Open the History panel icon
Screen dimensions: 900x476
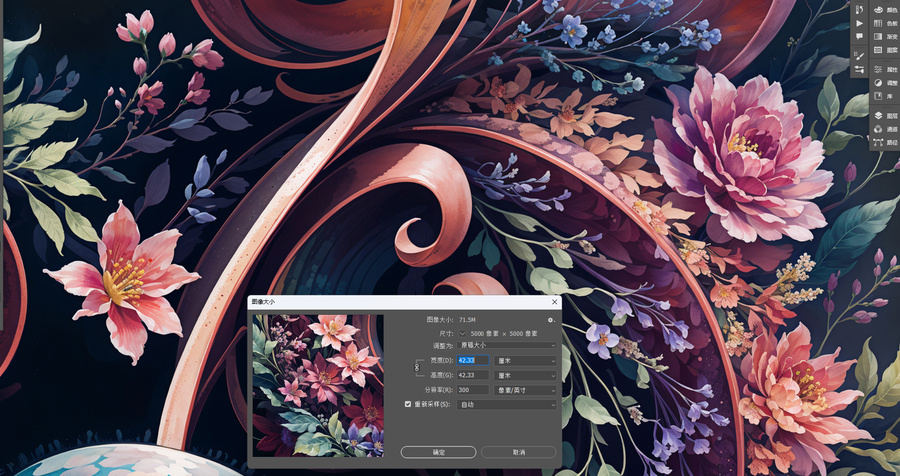coord(859,10)
